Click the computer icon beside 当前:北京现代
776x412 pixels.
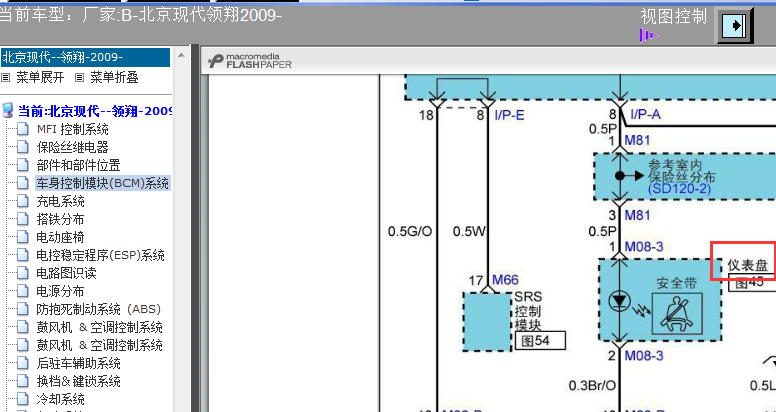(8, 110)
